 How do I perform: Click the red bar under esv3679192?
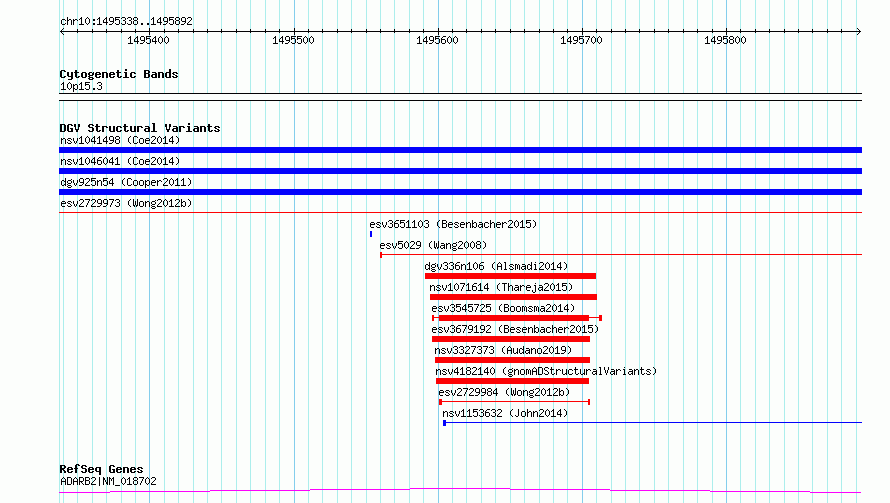click(x=511, y=339)
